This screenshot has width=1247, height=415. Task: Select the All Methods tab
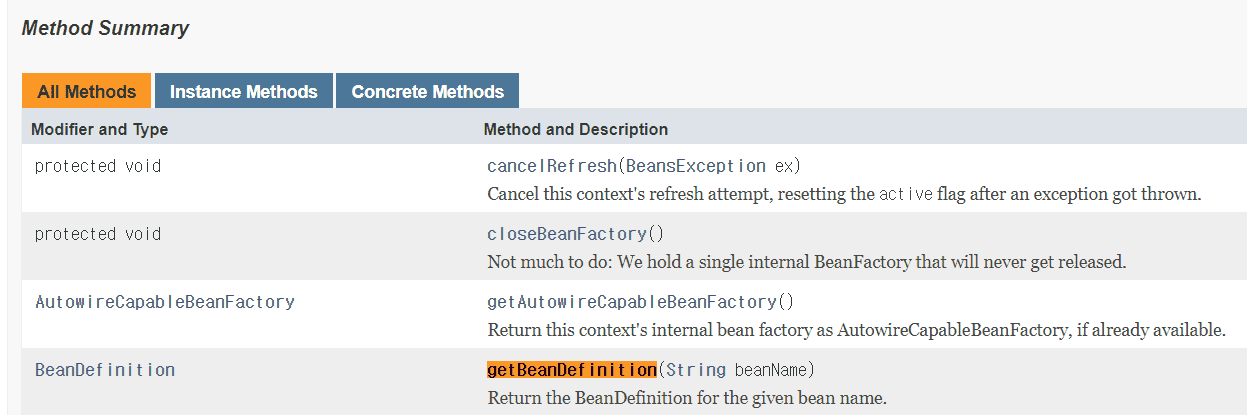86,91
